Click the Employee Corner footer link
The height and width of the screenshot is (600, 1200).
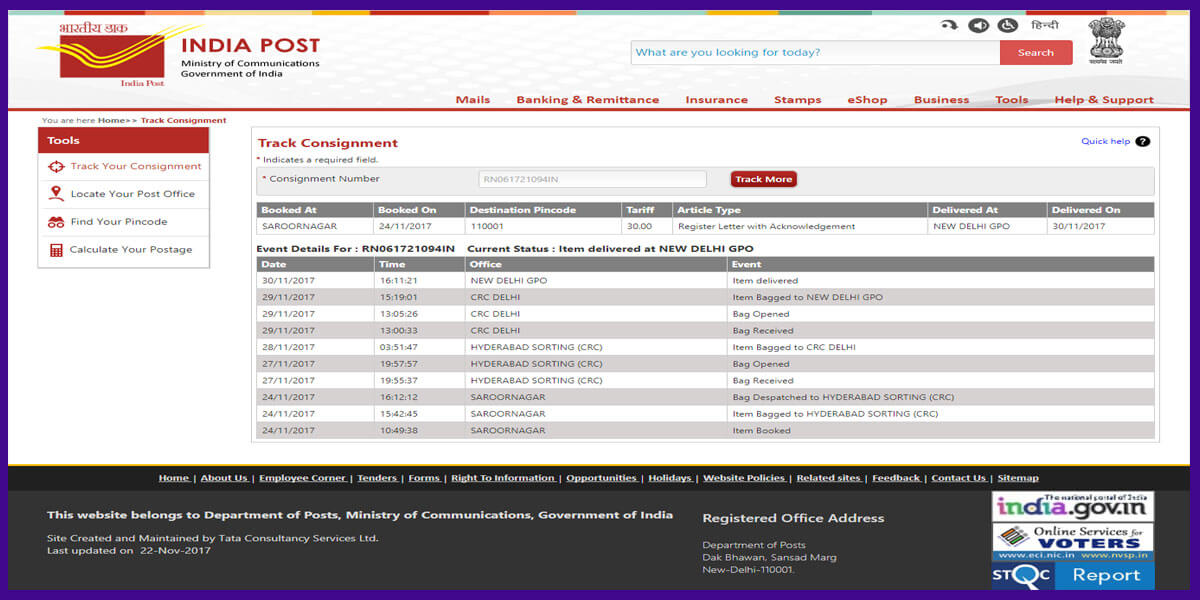click(x=303, y=478)
